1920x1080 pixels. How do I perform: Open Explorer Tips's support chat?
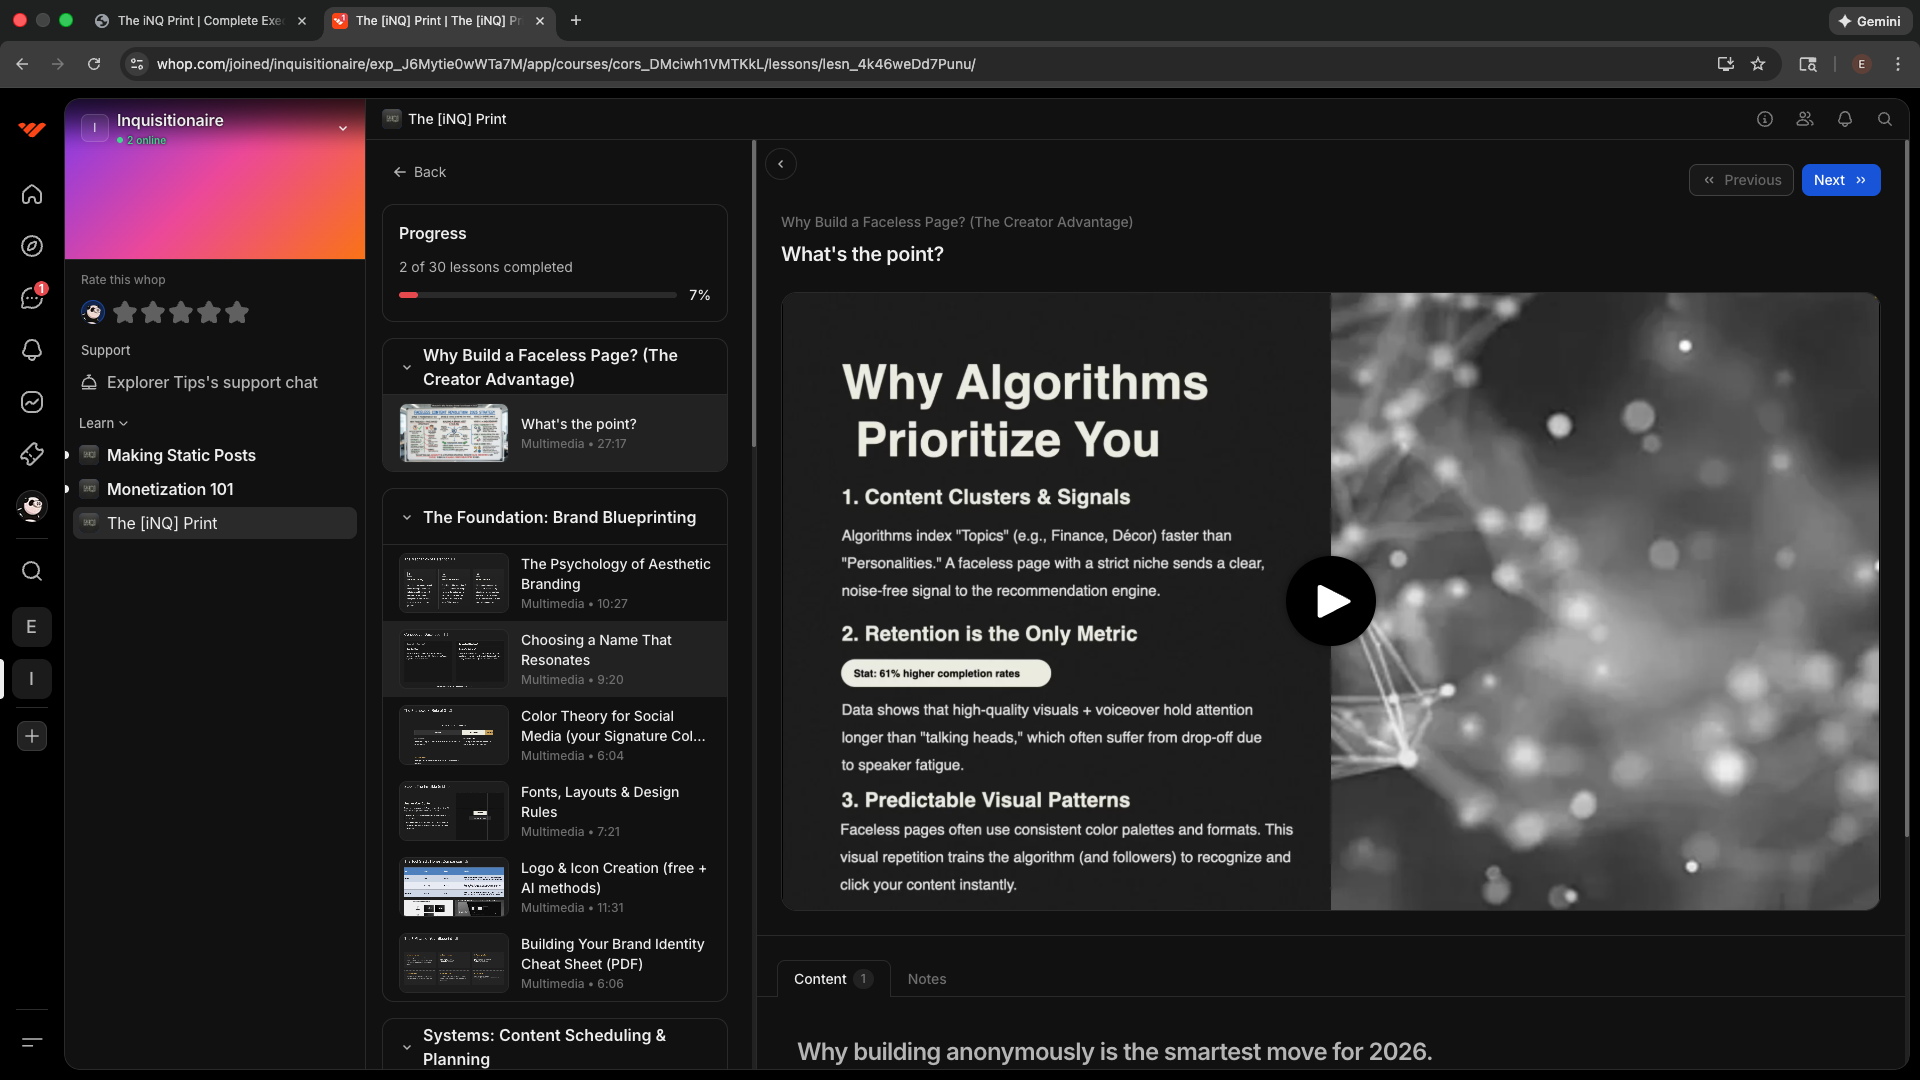click(x=212, y=382)
